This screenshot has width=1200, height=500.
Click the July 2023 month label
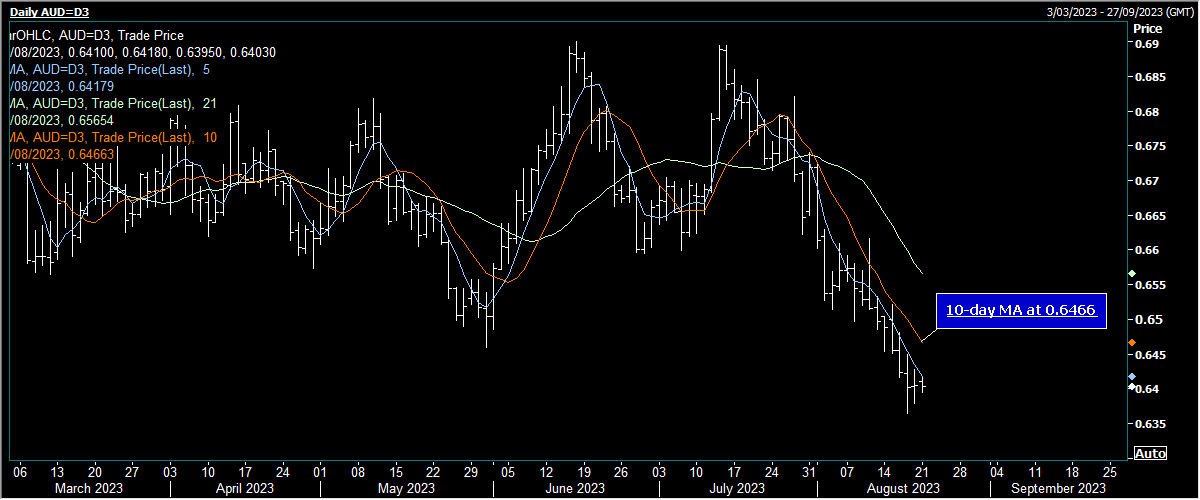pyautogui.click(x=736, y=488)
